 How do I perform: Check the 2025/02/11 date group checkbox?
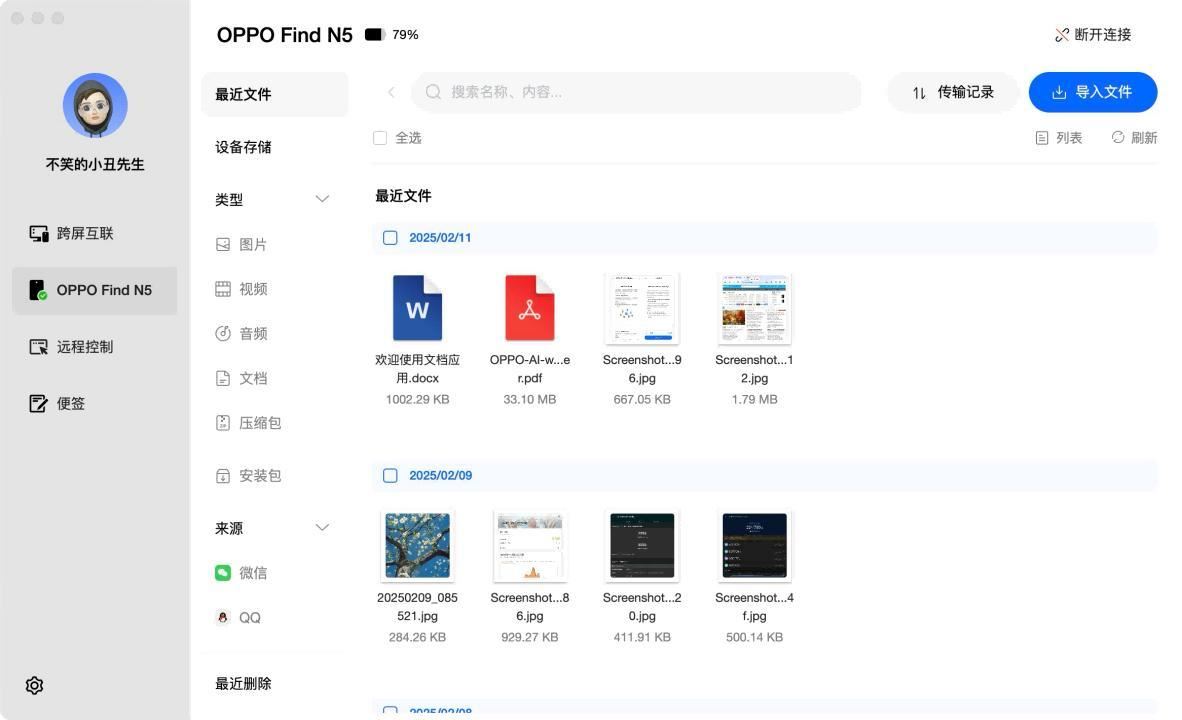click(x=390, y=238)
